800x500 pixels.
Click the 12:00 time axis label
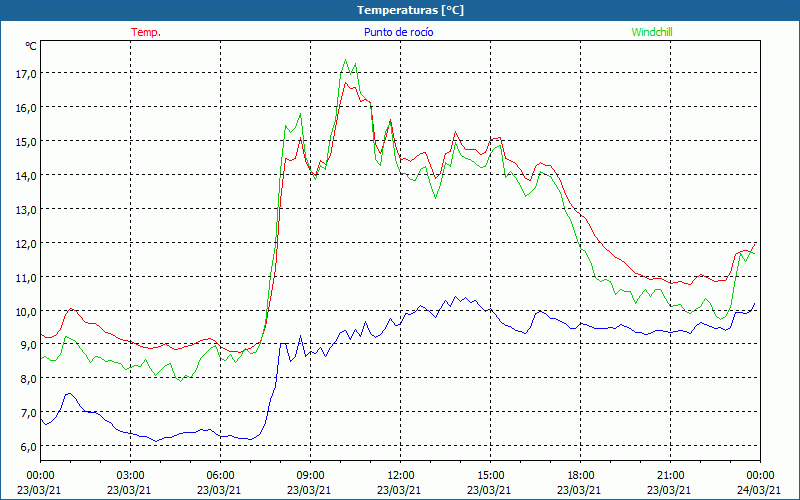tap(399, 475)
